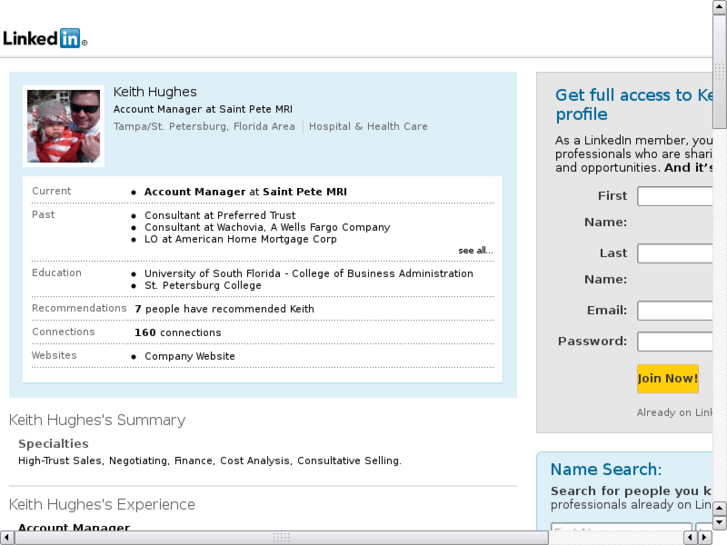Click 'Tampa/St. Petersburg, Florida Area' location
Screen dimensions: 727x545
tap(204, 126)
